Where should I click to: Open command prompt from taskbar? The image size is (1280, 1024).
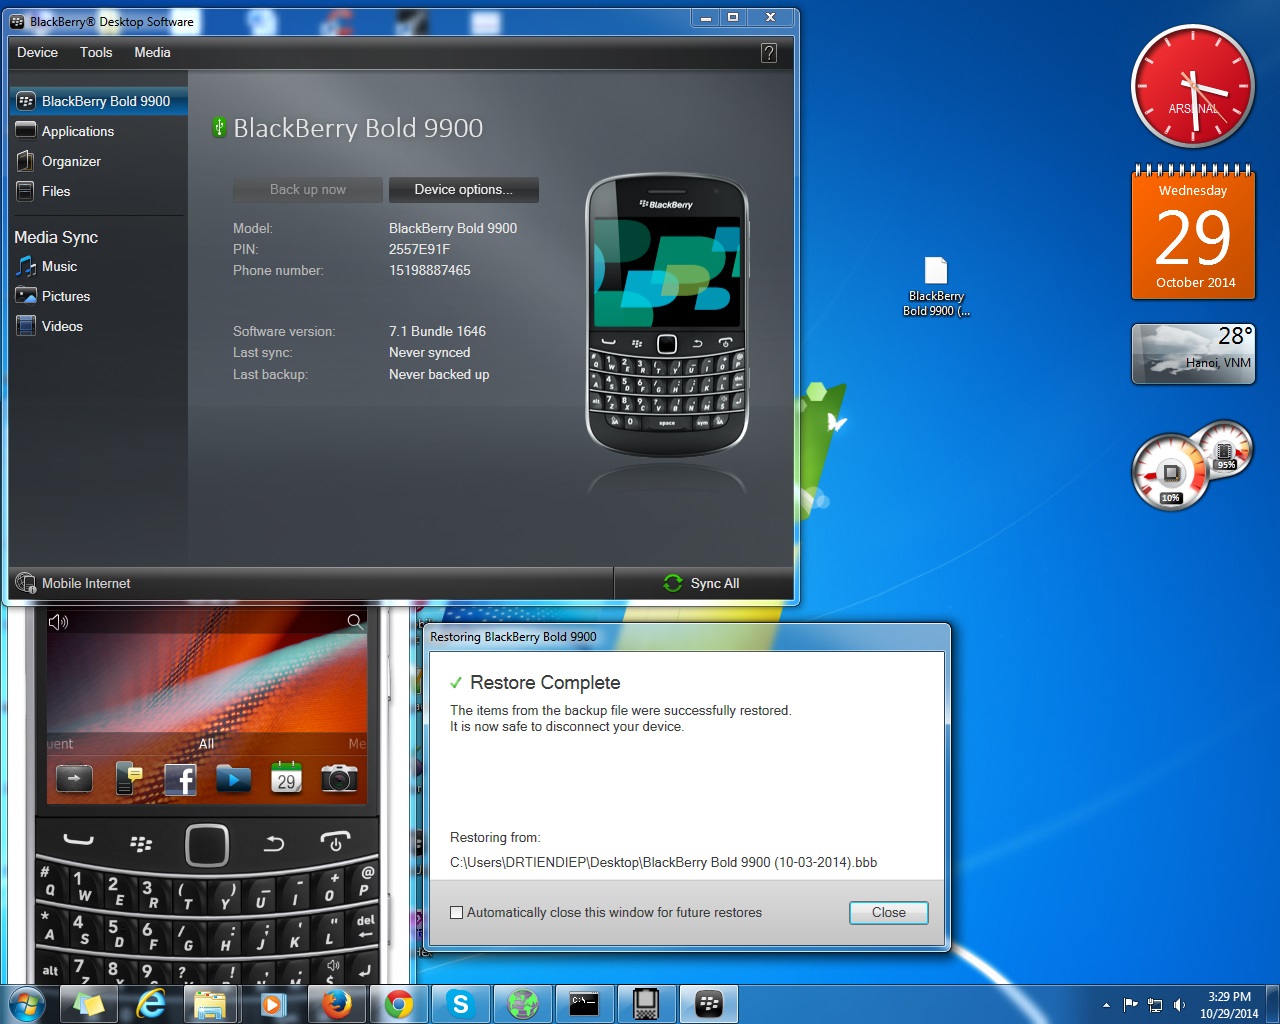click(x=584, y=1004)
